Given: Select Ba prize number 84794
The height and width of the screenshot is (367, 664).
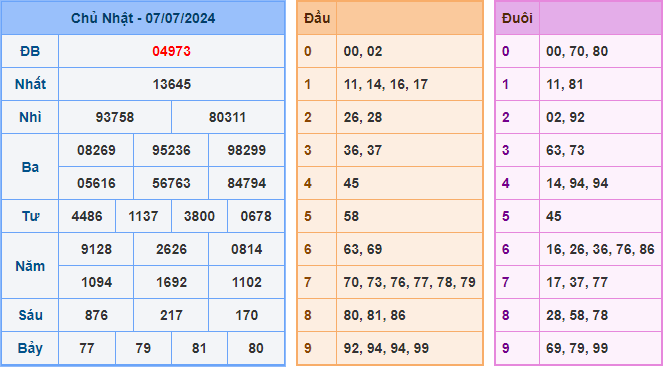Looking at the screenshot, I should click(247, 183).
